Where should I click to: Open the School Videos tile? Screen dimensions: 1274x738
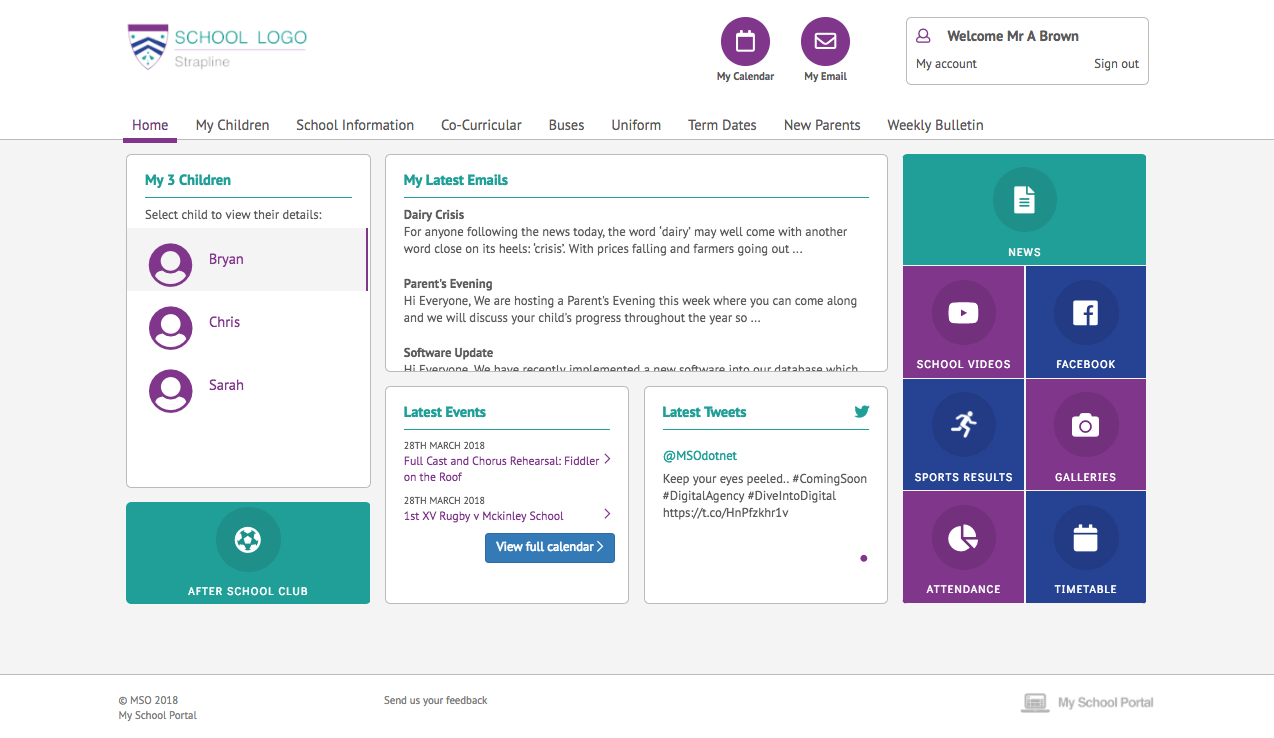(x=963, y=322)
